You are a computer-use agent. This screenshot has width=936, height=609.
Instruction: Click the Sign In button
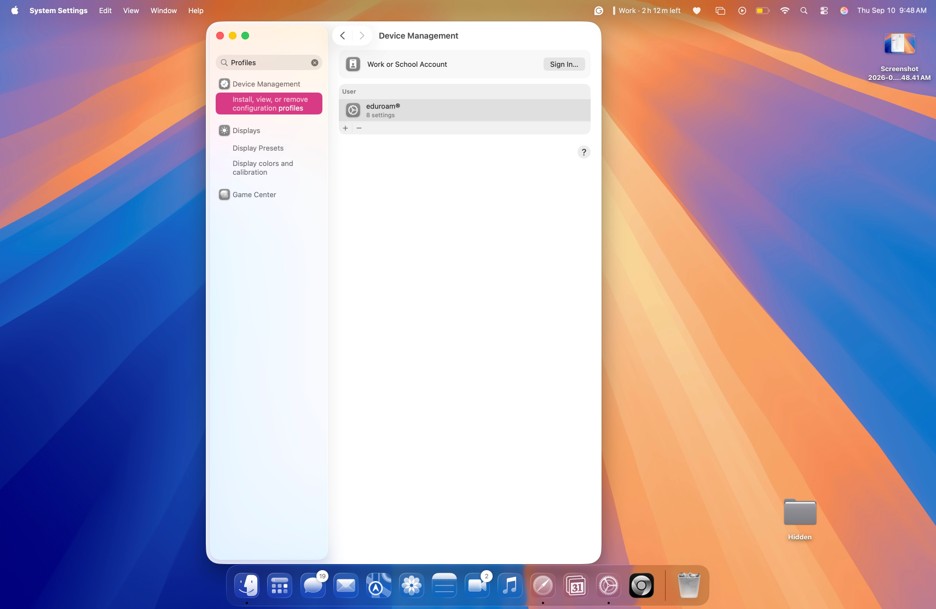[564, 64]
